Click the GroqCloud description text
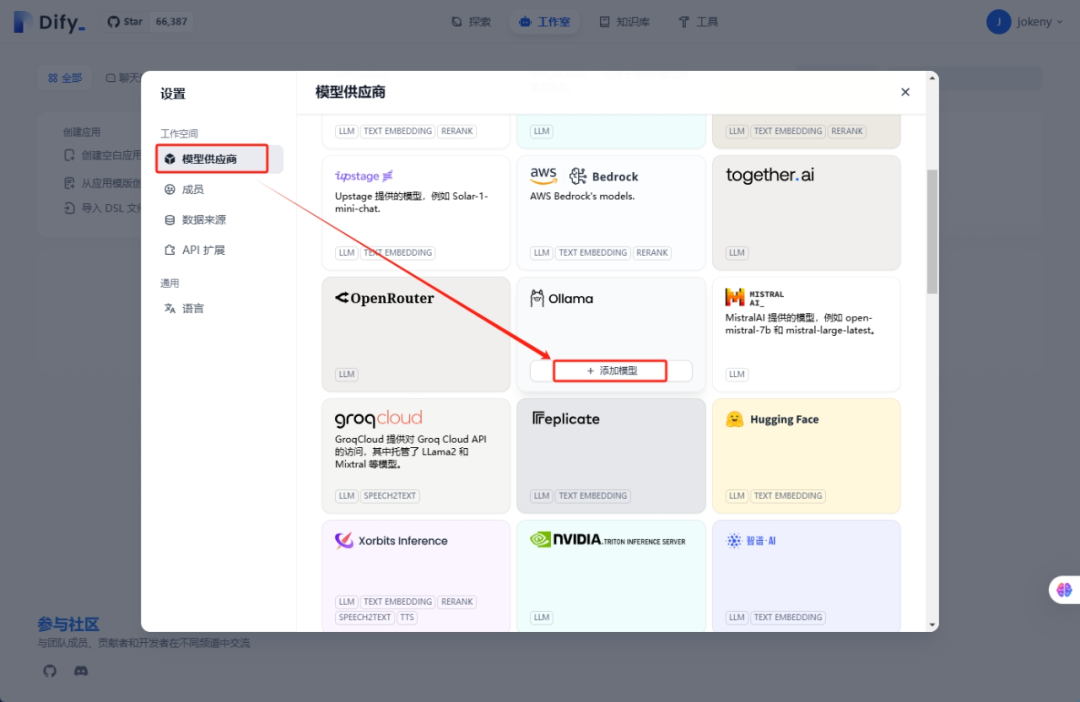Viewport: 1080px width, 702px height. tap(411, 452)
